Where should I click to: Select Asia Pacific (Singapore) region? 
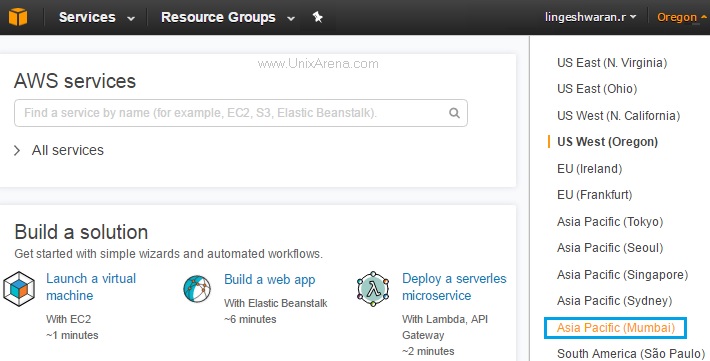pos(623,274)
